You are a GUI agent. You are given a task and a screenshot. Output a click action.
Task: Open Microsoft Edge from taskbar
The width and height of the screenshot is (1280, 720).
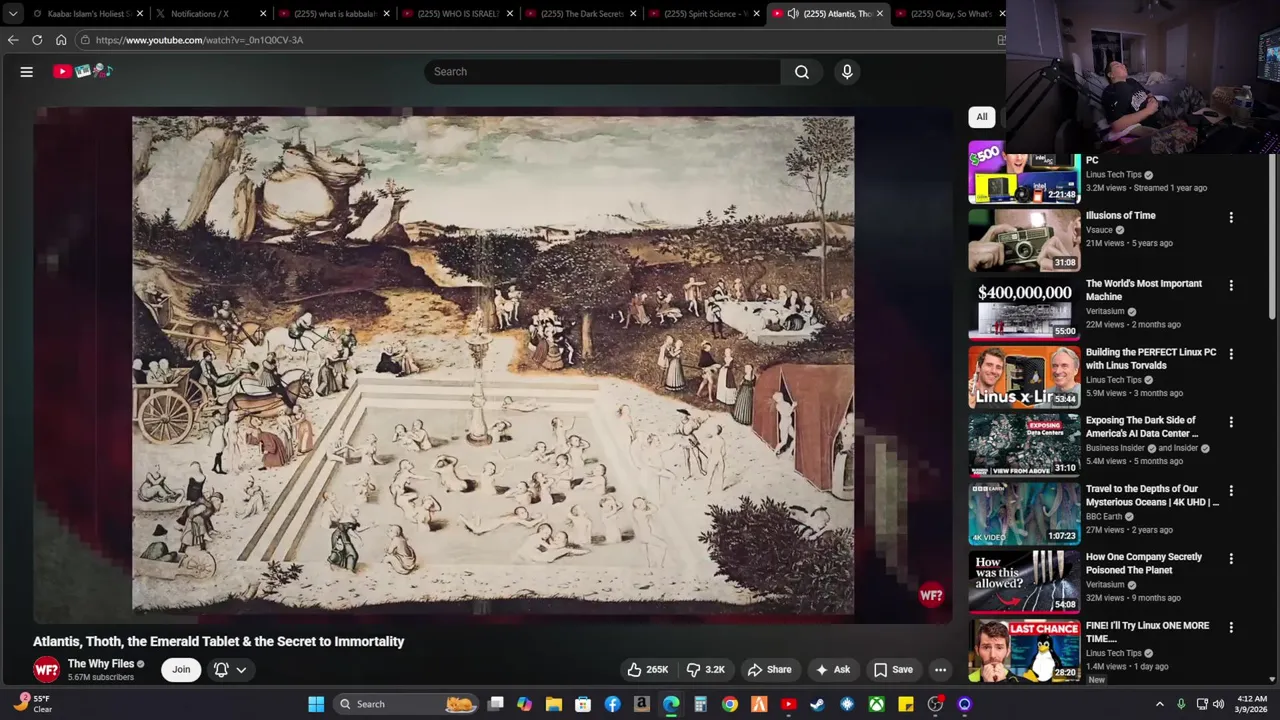pos(671,704)
